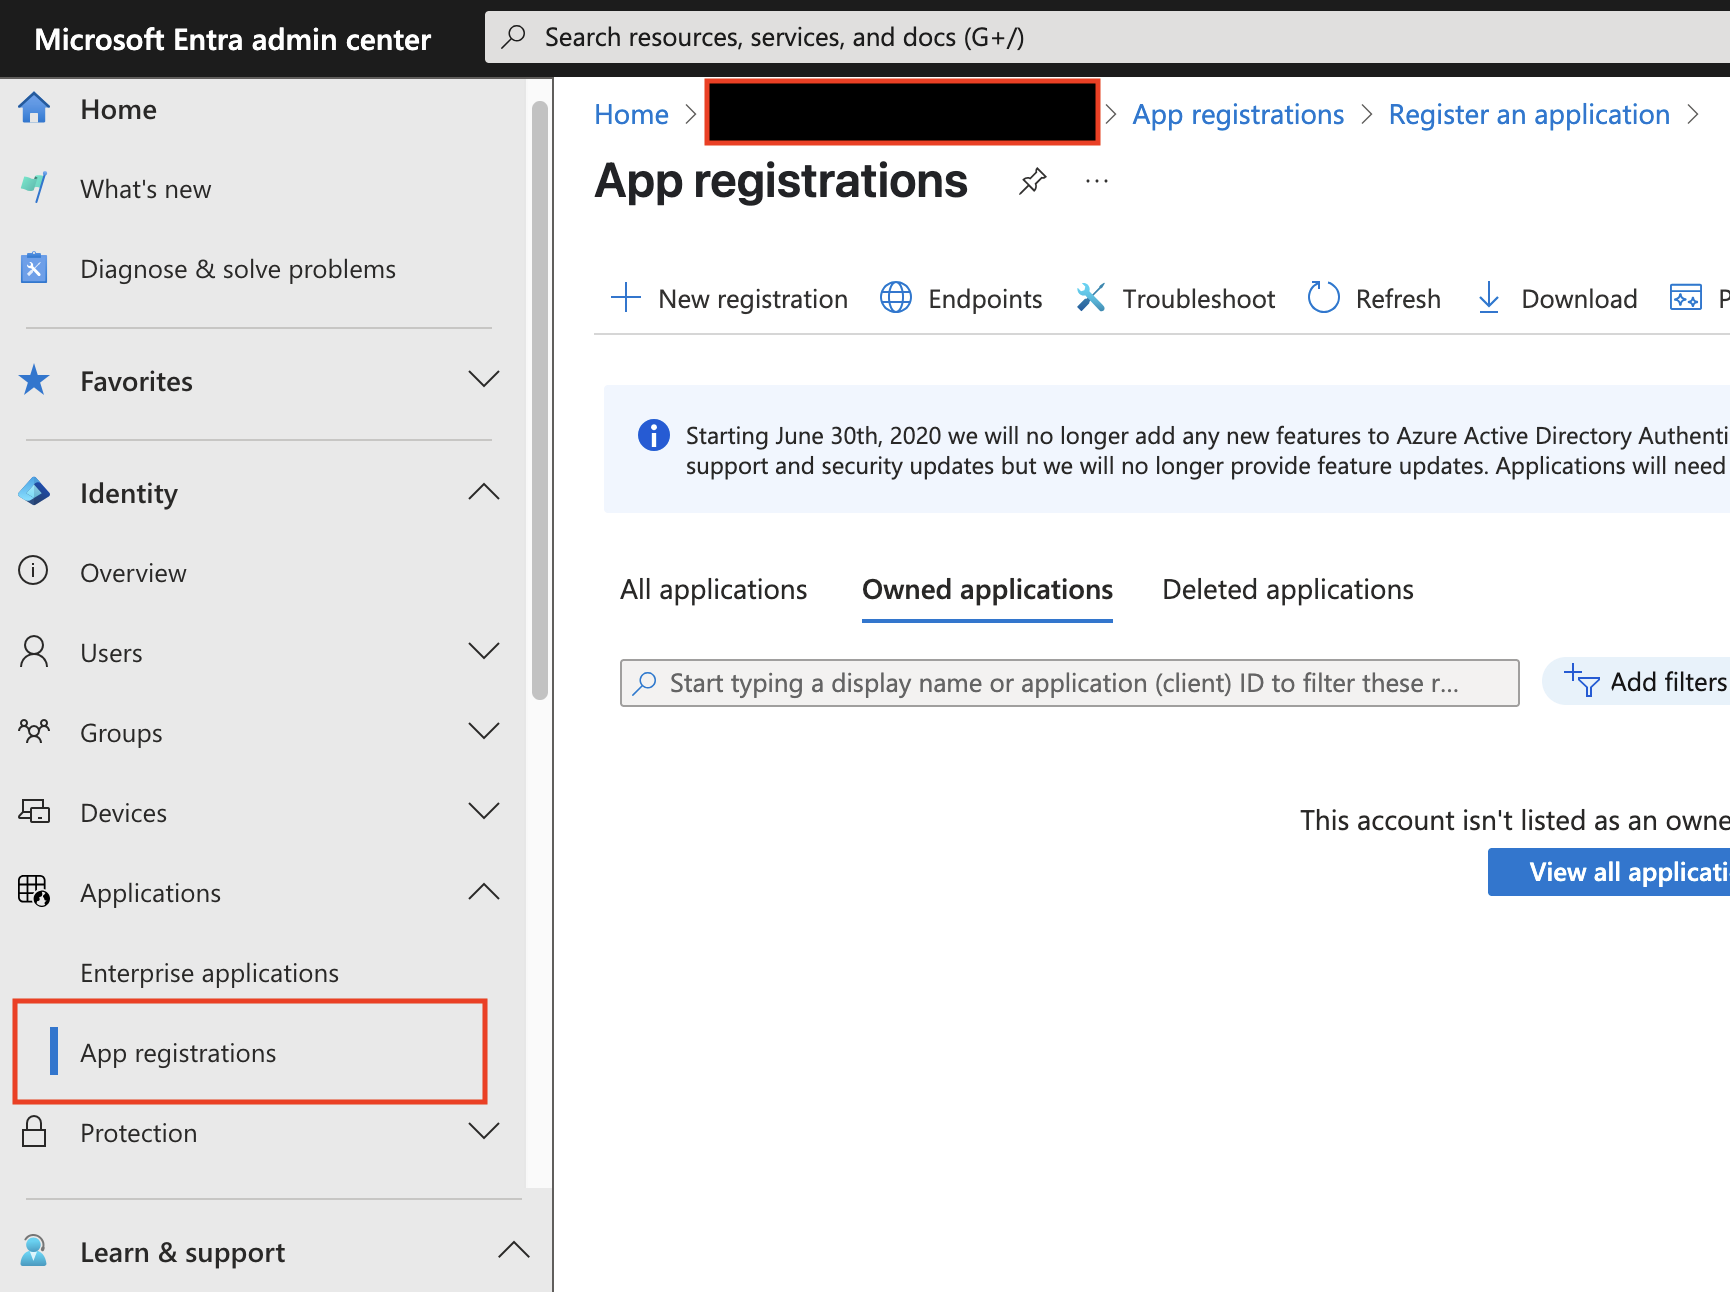Click the What's new sidebar label
Image resolution: width=1730 pixels, height=1292 pixels.
click(145, 189)
